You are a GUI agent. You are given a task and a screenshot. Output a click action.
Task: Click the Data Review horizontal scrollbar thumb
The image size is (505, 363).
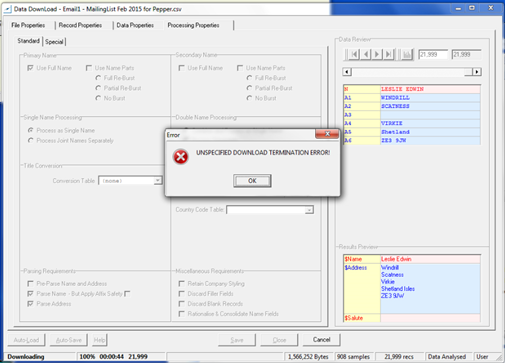click(469, 72)
